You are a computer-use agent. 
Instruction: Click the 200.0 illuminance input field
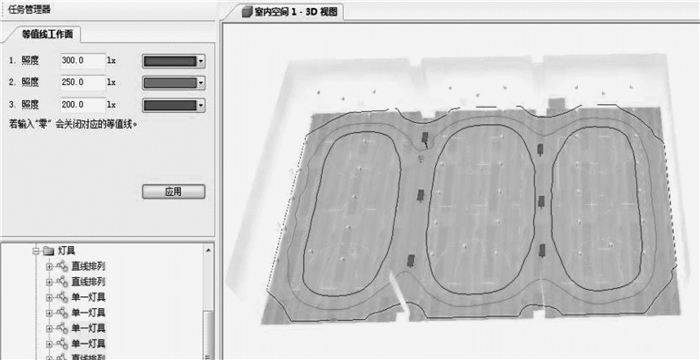pos(83,105)
